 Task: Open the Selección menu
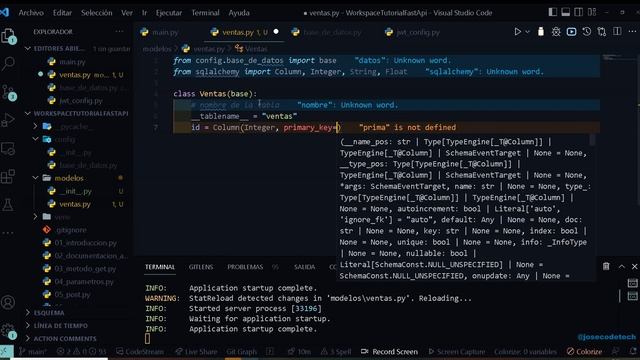tap(96, 13)
